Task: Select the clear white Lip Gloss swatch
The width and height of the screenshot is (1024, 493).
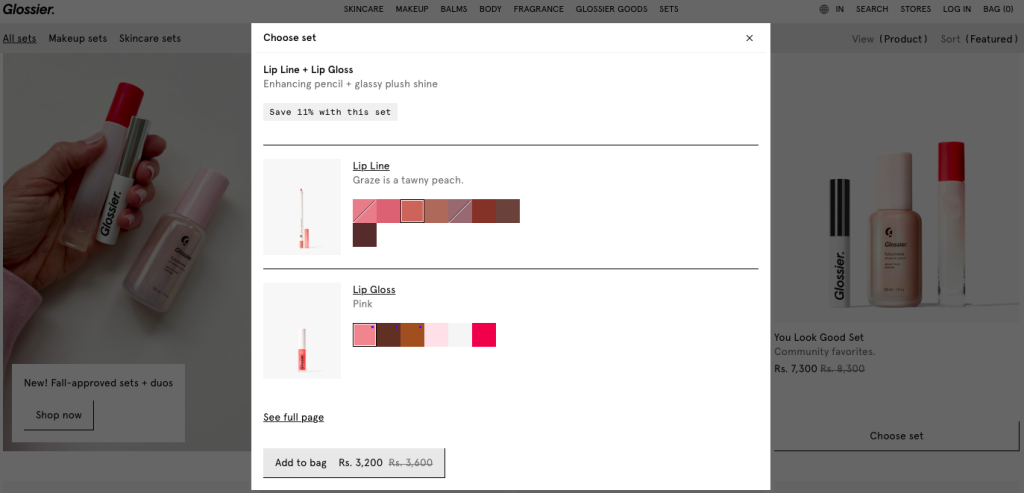Action: click(x=460, y=335)
